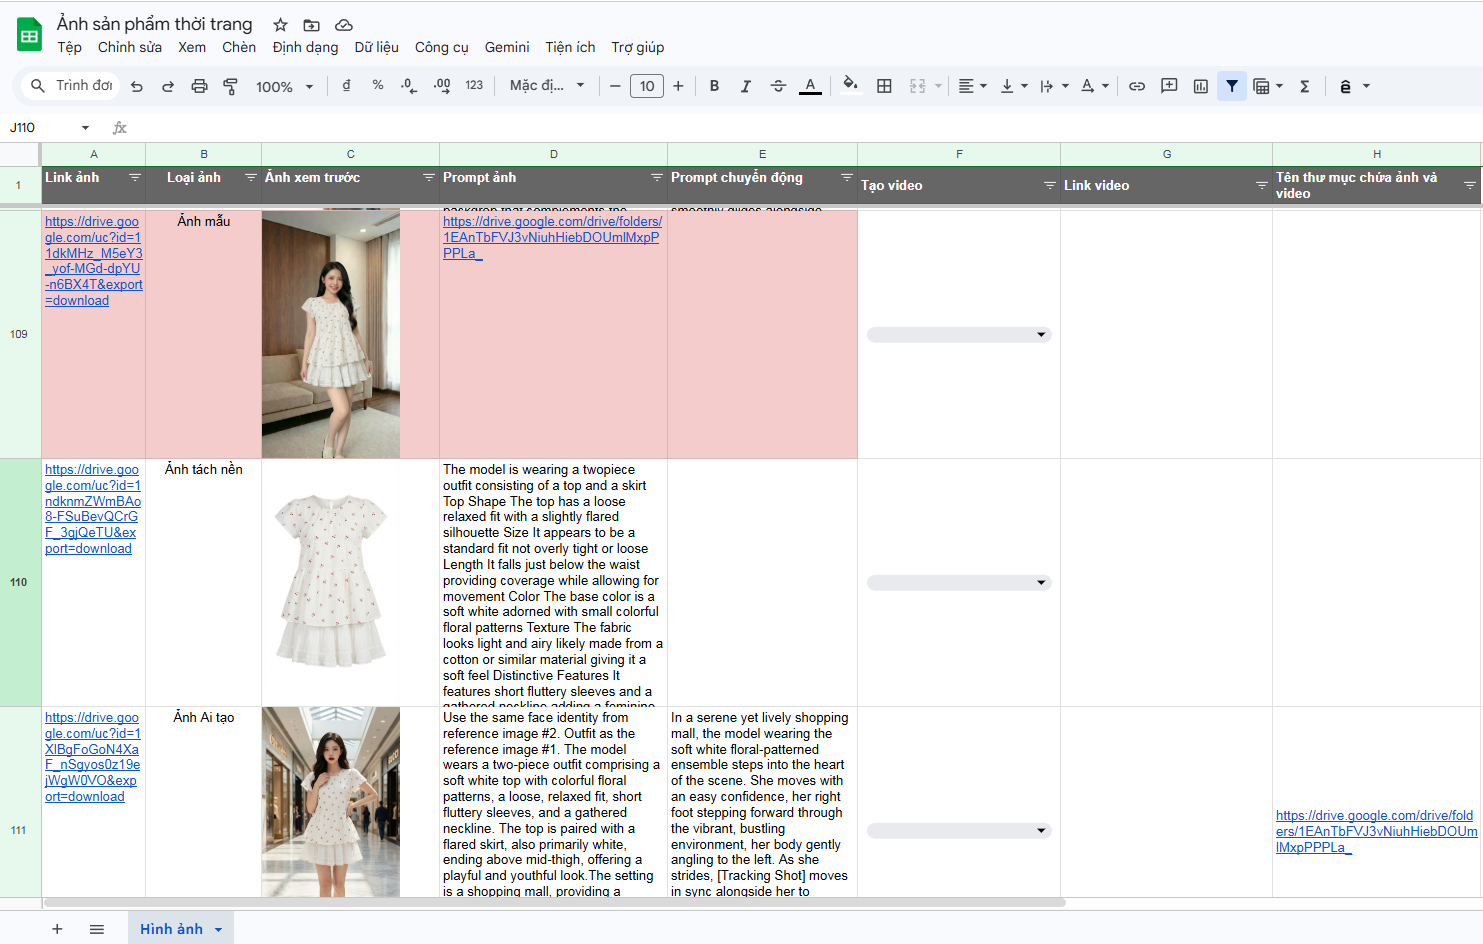Click the insert link icon
The image size is (1483, 944).
[1137, 86]
